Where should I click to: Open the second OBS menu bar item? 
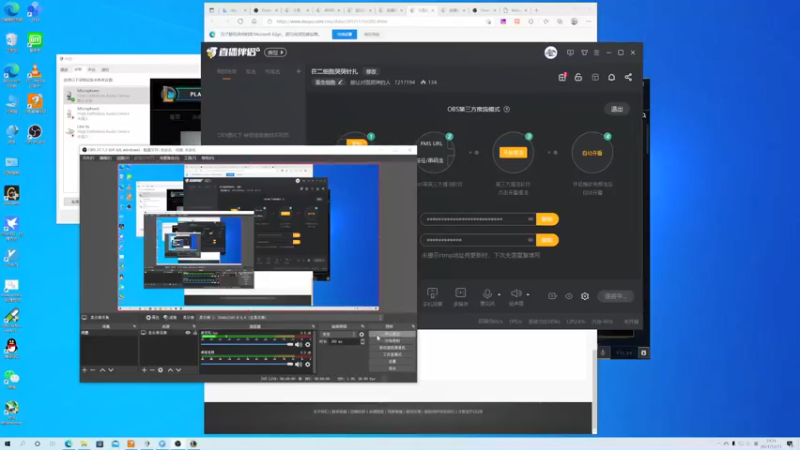tap(106, 158)
